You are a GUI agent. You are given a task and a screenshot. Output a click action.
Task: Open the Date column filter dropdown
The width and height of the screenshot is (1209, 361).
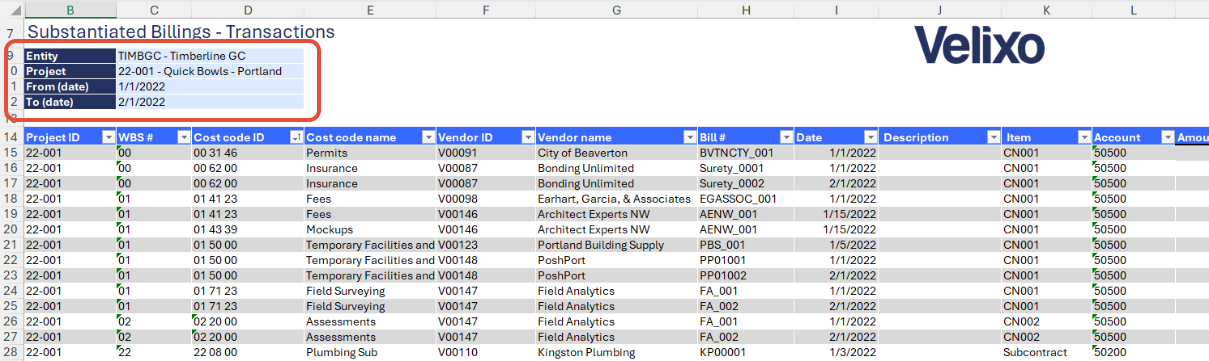click(x=870, y=137)
